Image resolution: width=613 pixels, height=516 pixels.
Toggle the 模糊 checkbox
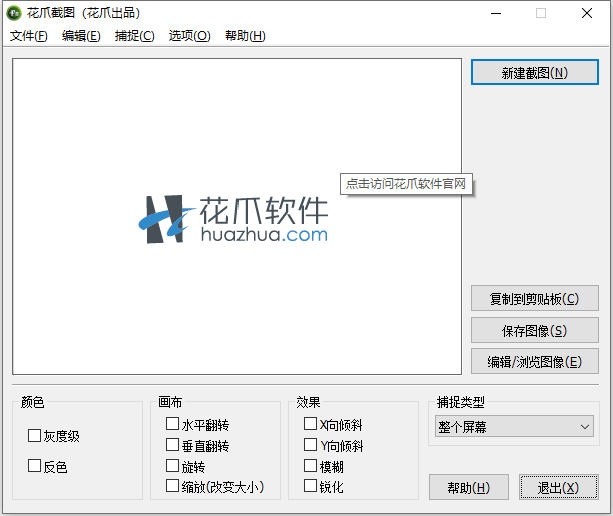click(310, 466)
